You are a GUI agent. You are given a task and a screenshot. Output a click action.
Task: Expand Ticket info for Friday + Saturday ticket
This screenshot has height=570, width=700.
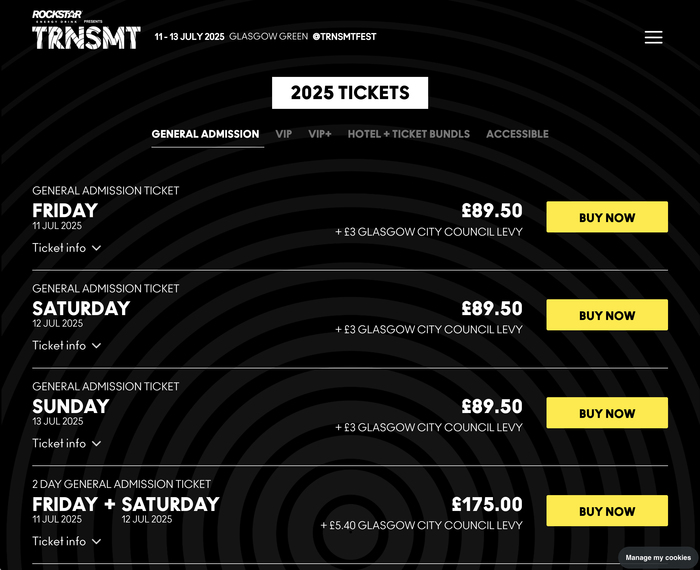click(66, 542)
